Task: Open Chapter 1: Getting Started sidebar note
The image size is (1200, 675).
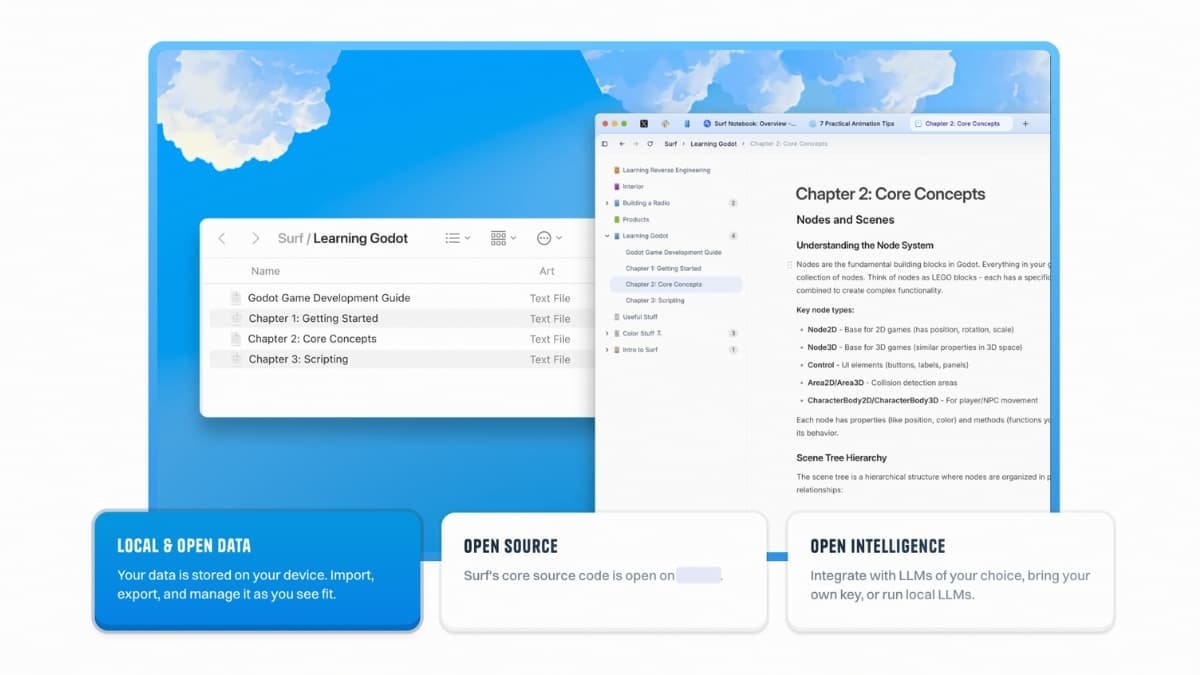Action: (x=663, y=268)
